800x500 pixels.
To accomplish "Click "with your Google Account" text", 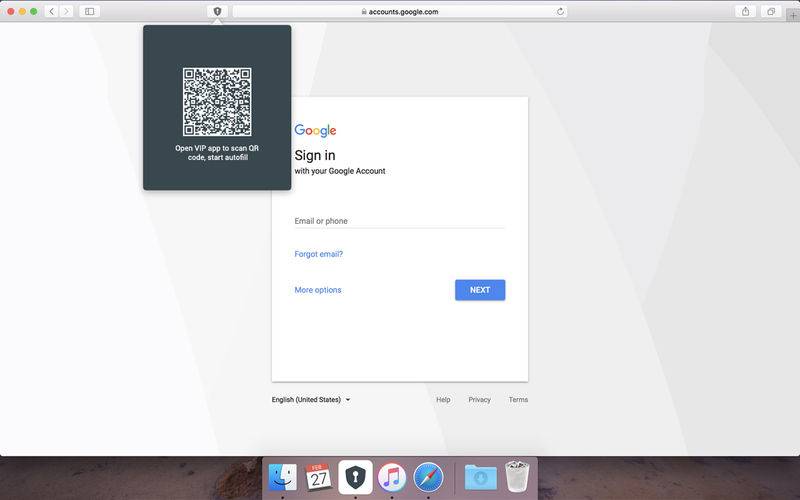I will [x=340, y=171].
